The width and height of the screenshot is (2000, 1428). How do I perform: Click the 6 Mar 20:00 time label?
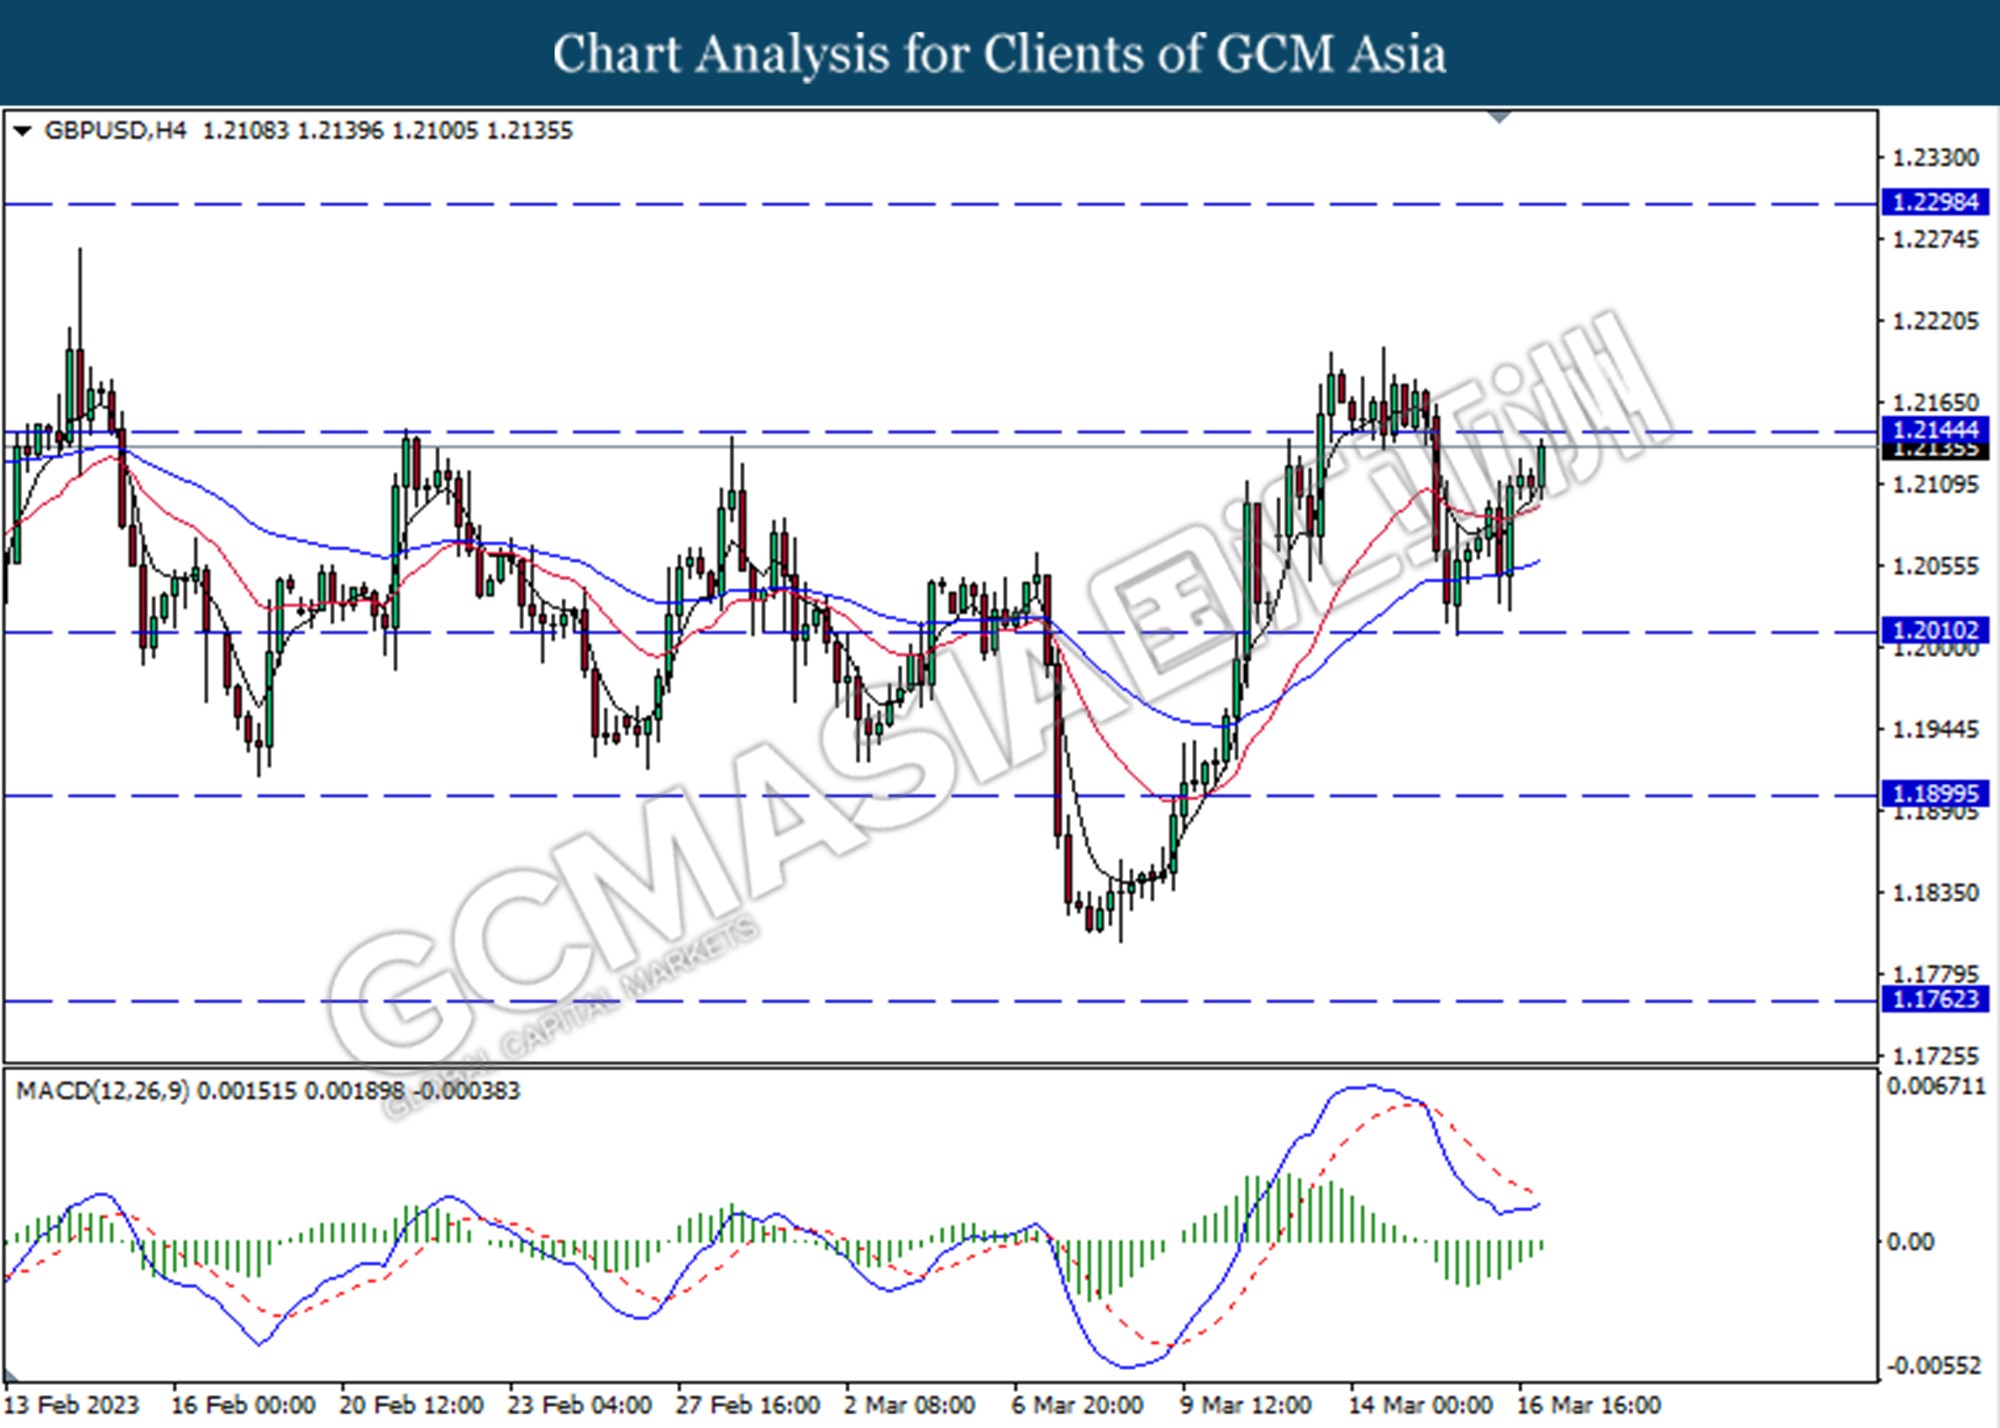coord(1077,1405)
